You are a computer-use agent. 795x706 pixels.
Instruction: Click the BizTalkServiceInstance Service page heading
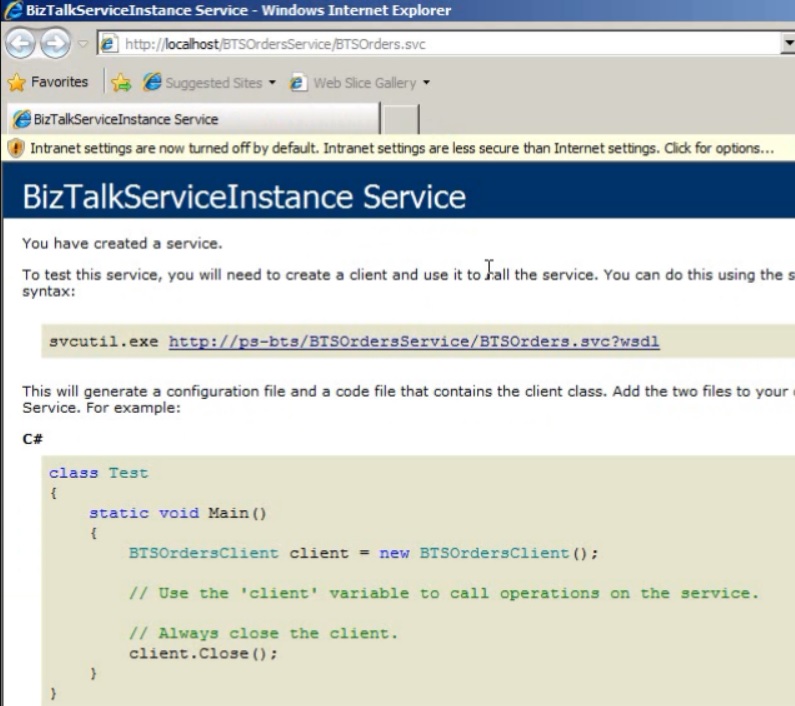(244, 197)
